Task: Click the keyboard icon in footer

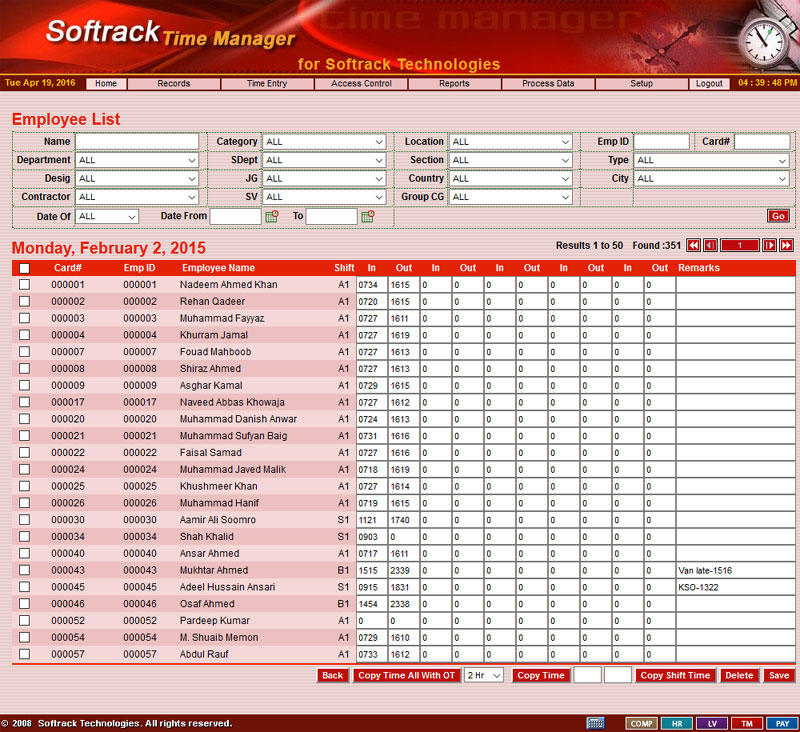Action: 595,722
